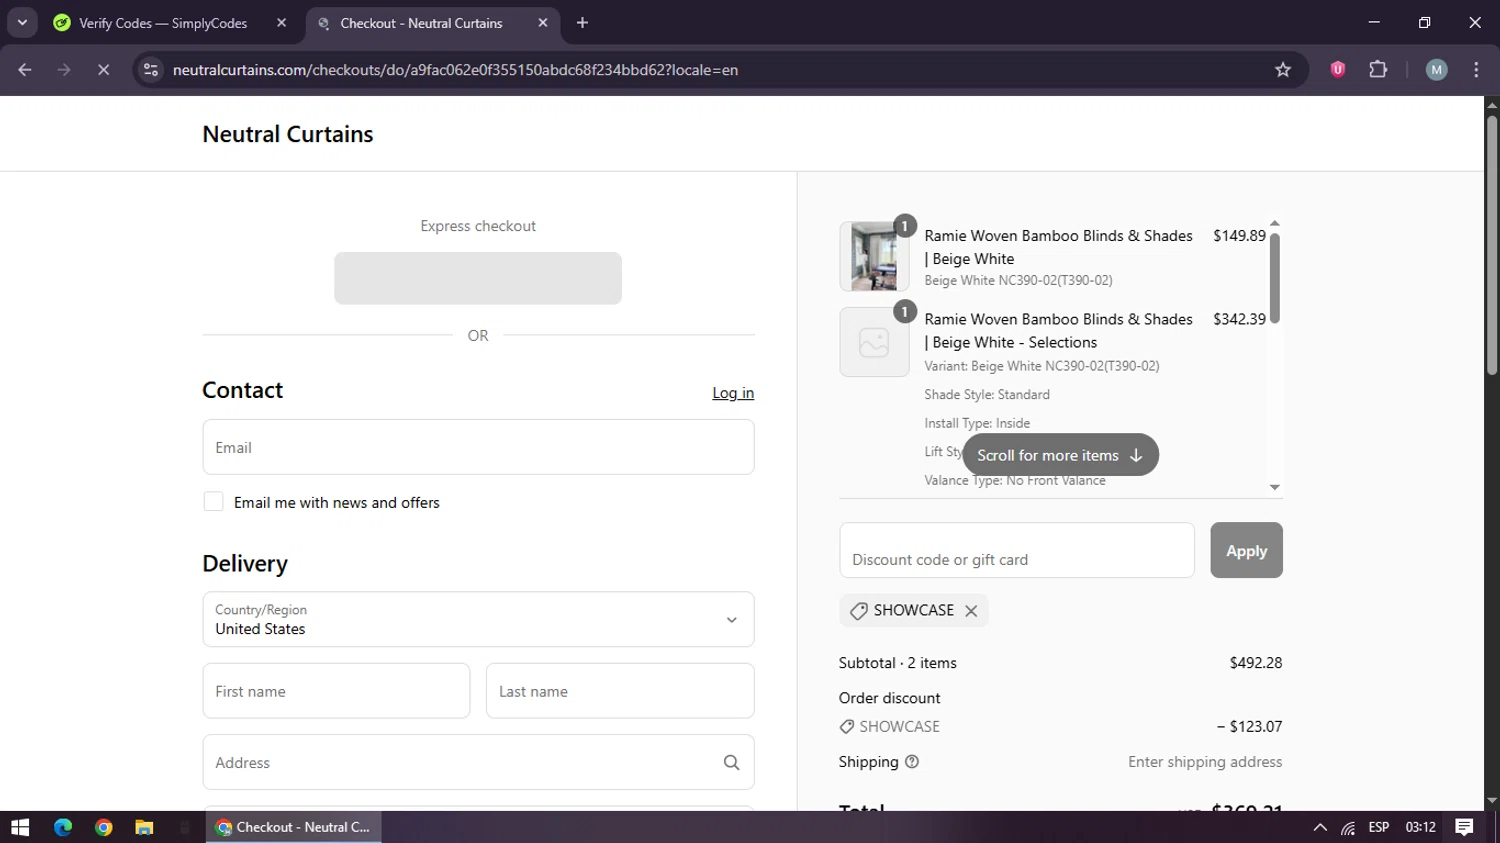
Task: Click Install Type: Inside text
Action: 977,423
